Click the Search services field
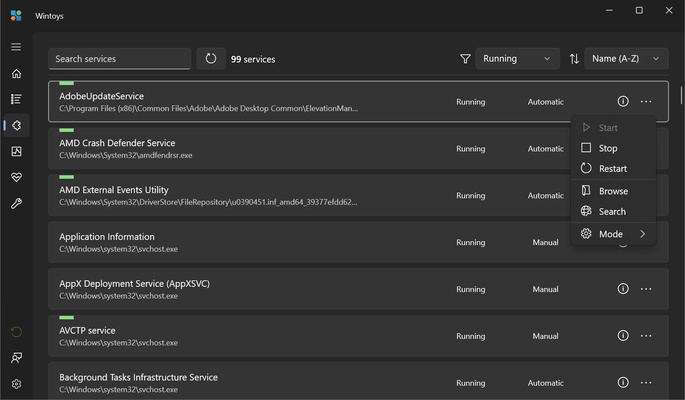This screenshot has height=400, width=685. pos(119,59)
